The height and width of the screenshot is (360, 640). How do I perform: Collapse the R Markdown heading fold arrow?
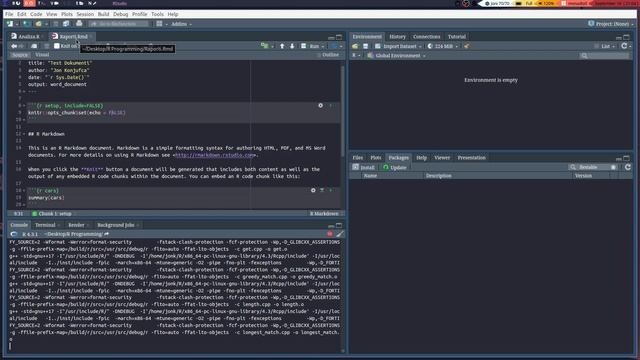coord(24,134)
